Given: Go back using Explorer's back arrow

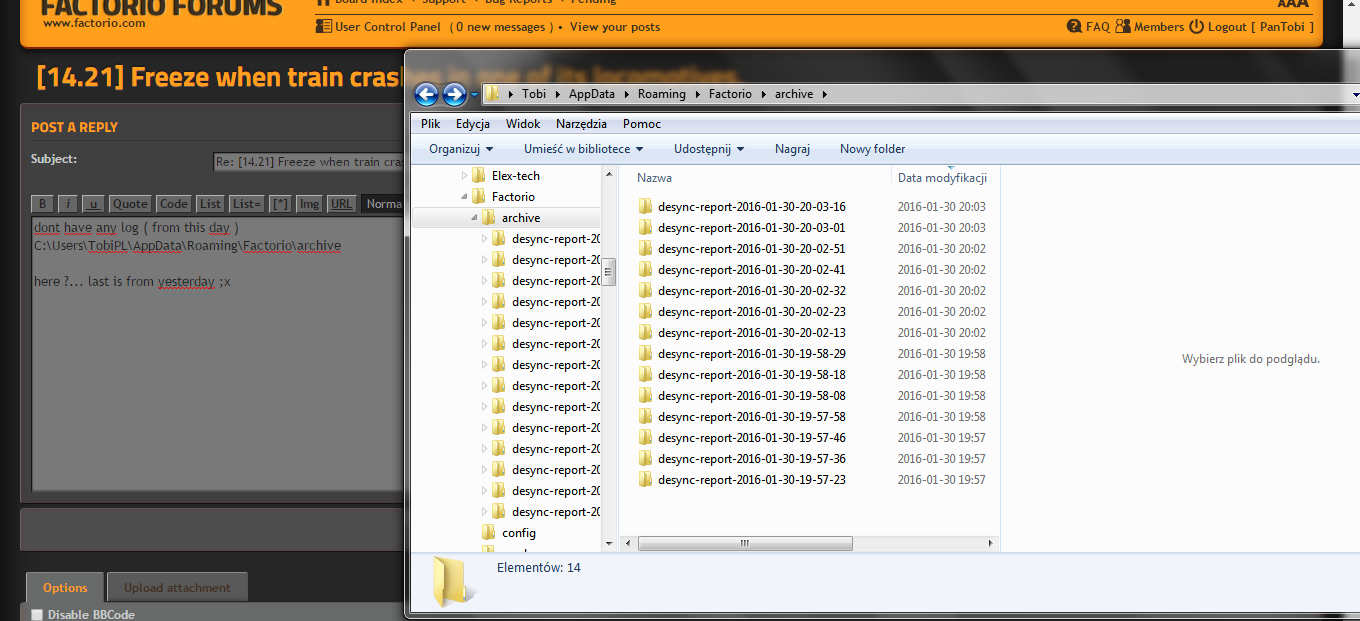Looking at the screenshot, I should point(426,94).
